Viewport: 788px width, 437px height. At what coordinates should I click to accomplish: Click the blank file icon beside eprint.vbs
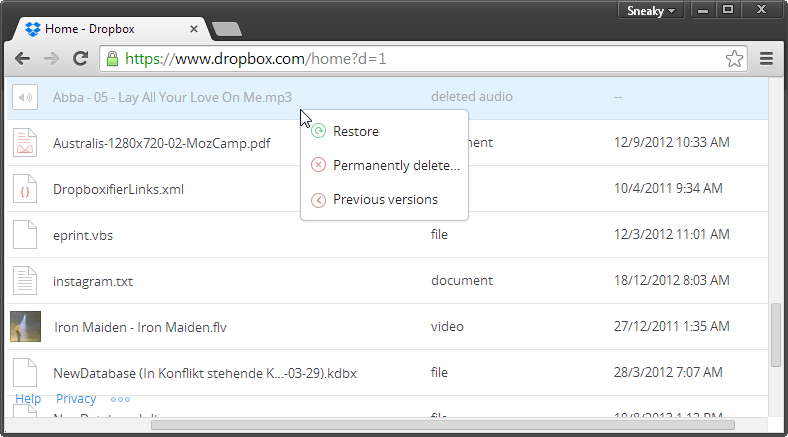pos(25,235)
